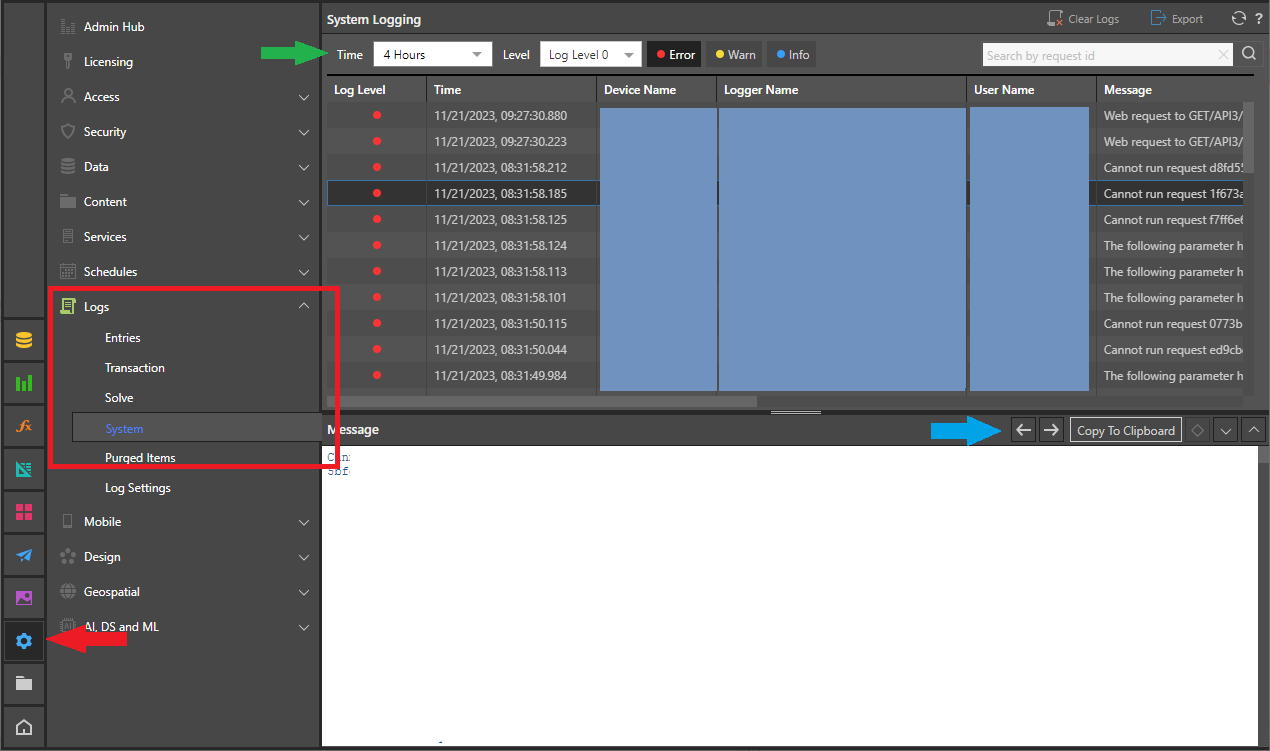Click the refresh icon in System Logging header
The width and height of the screenshot is (1270, 751).
tap(1238, 19)
